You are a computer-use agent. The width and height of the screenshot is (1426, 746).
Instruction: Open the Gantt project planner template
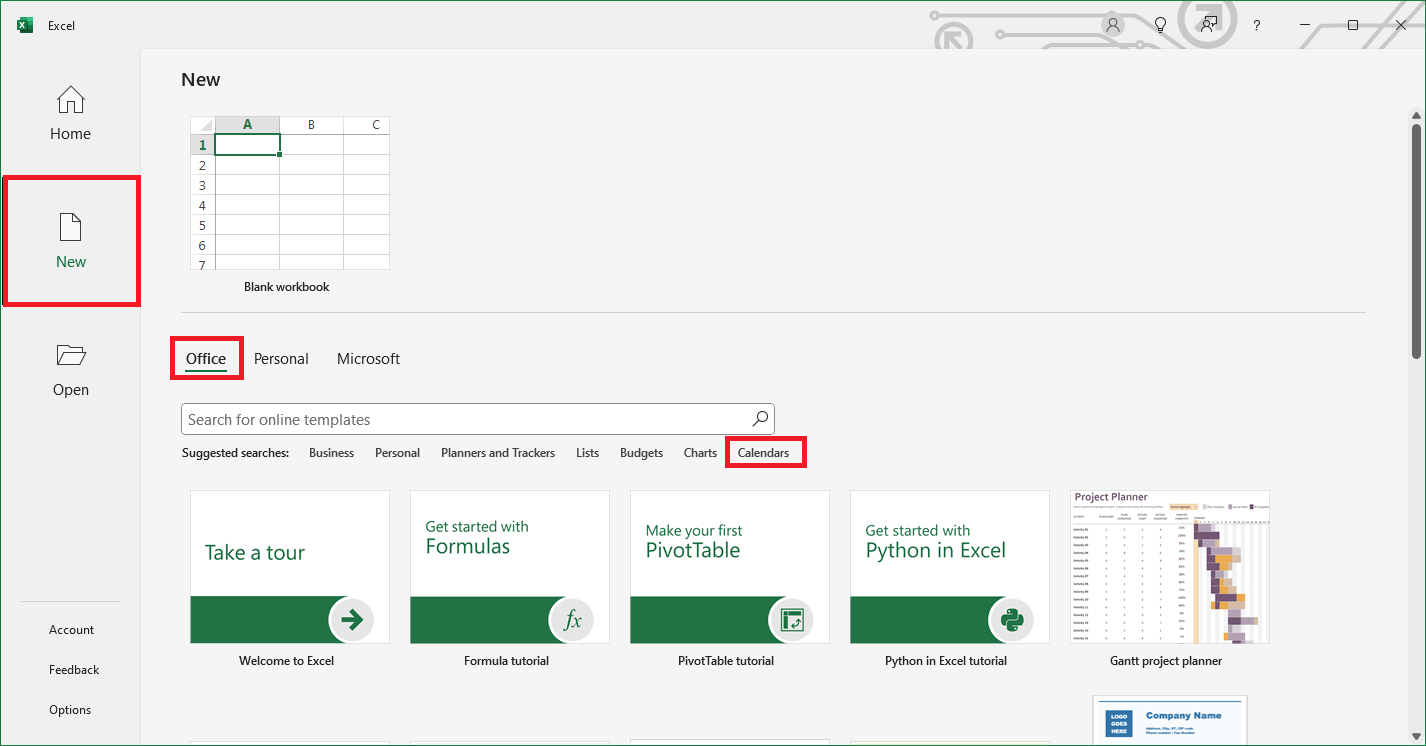pos(1170,567)
